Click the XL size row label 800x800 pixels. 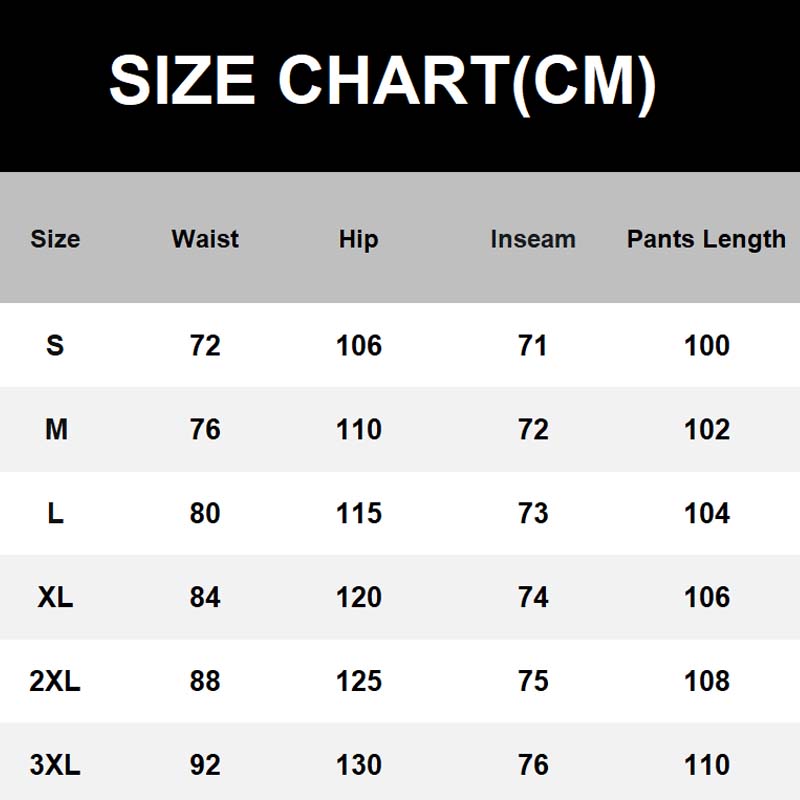click(x=55, y=596)
